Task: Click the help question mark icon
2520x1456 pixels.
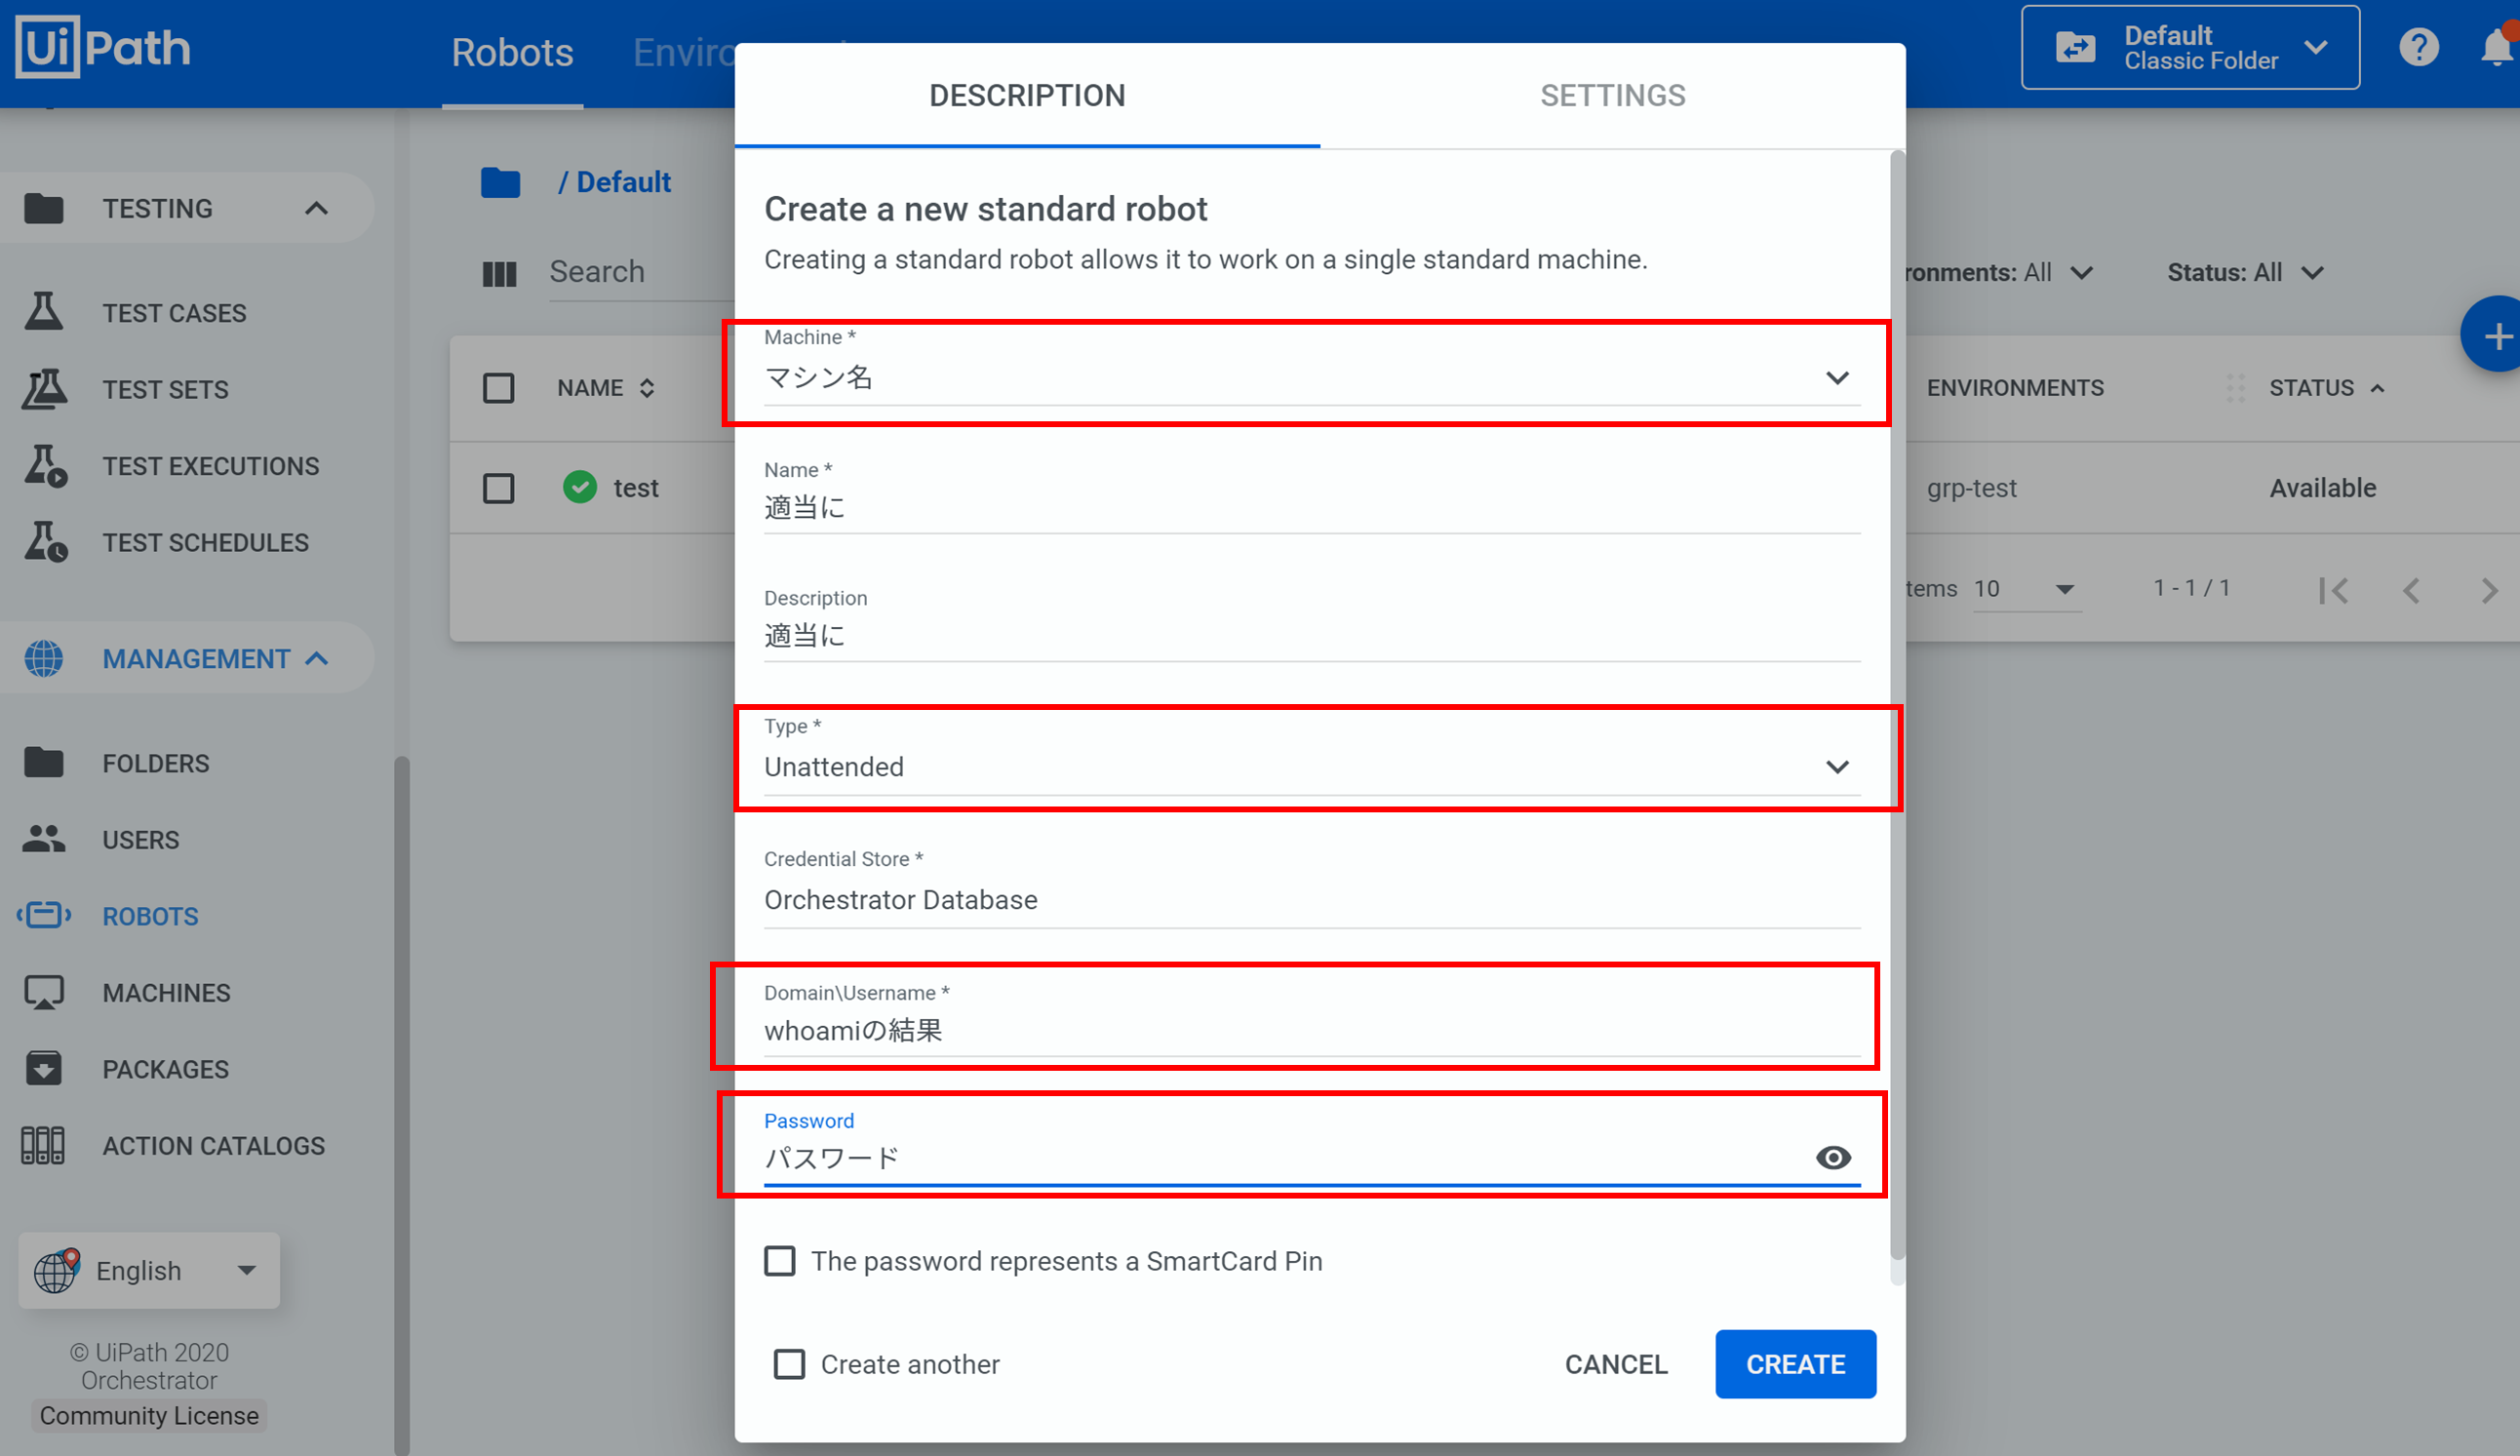Action: pyautogui.click(x=2418, y=47)
